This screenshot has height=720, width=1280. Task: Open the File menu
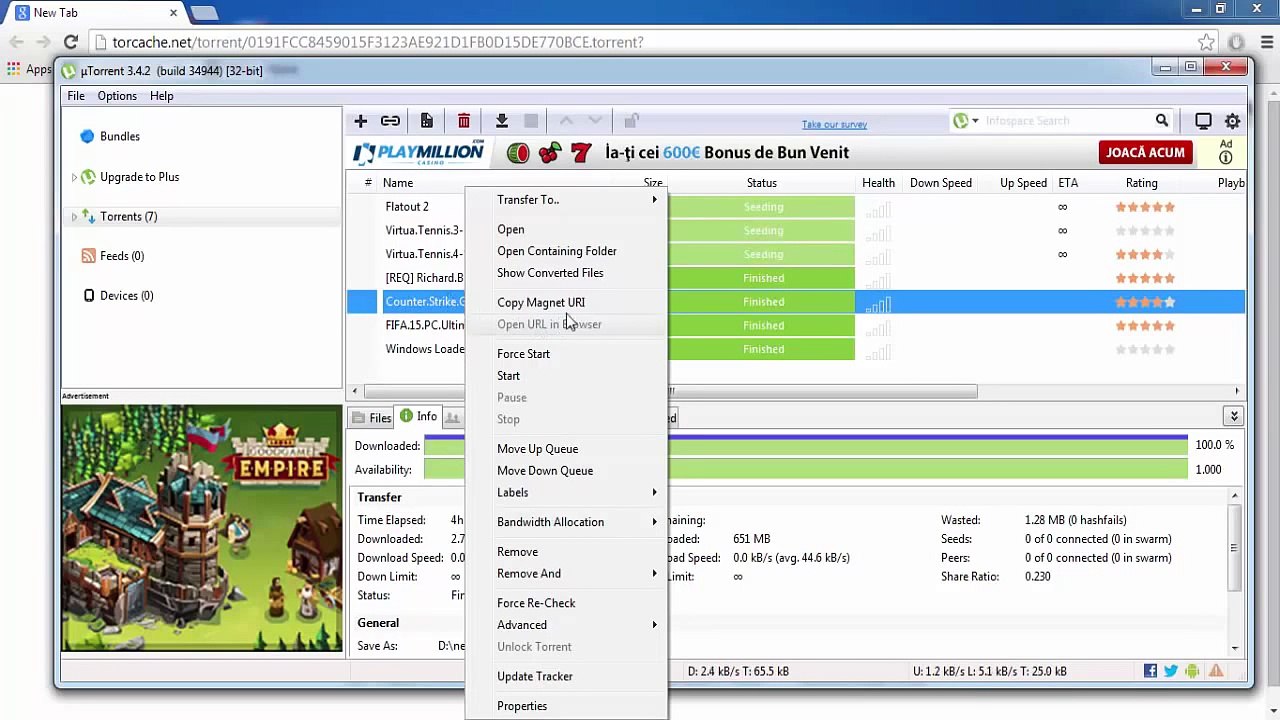tap(76, 96)
